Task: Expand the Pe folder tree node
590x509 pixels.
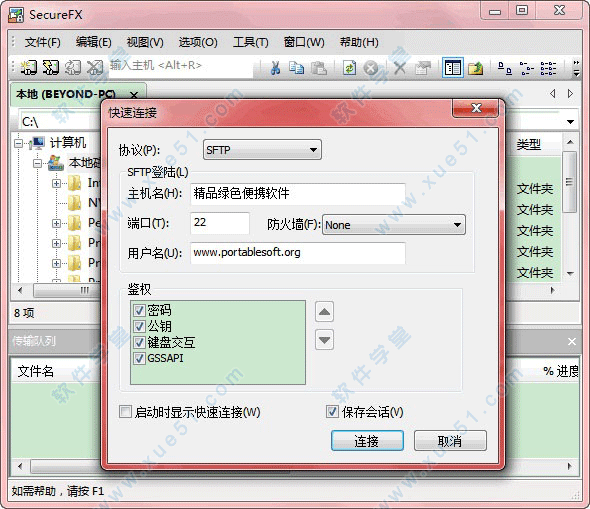Action: 56,223
